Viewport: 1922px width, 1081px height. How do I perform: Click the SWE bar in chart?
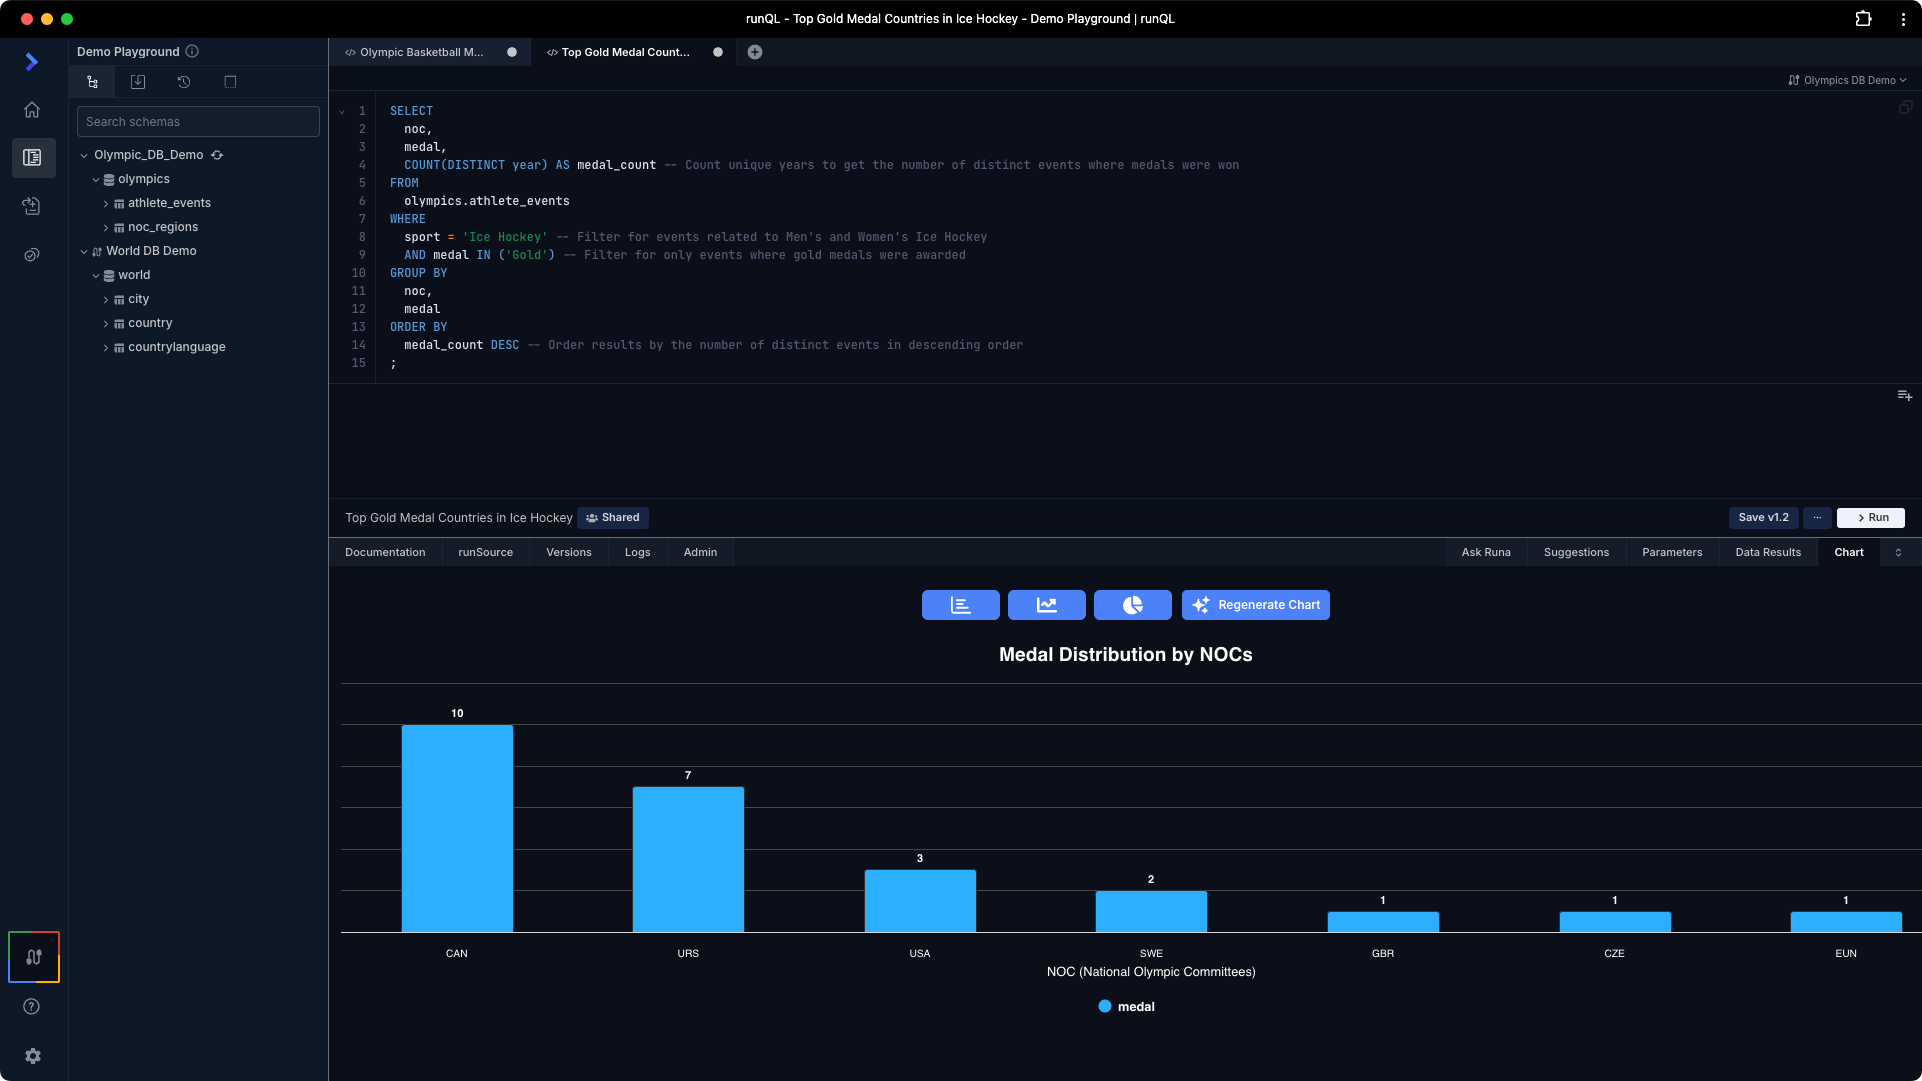point(1151,912)
